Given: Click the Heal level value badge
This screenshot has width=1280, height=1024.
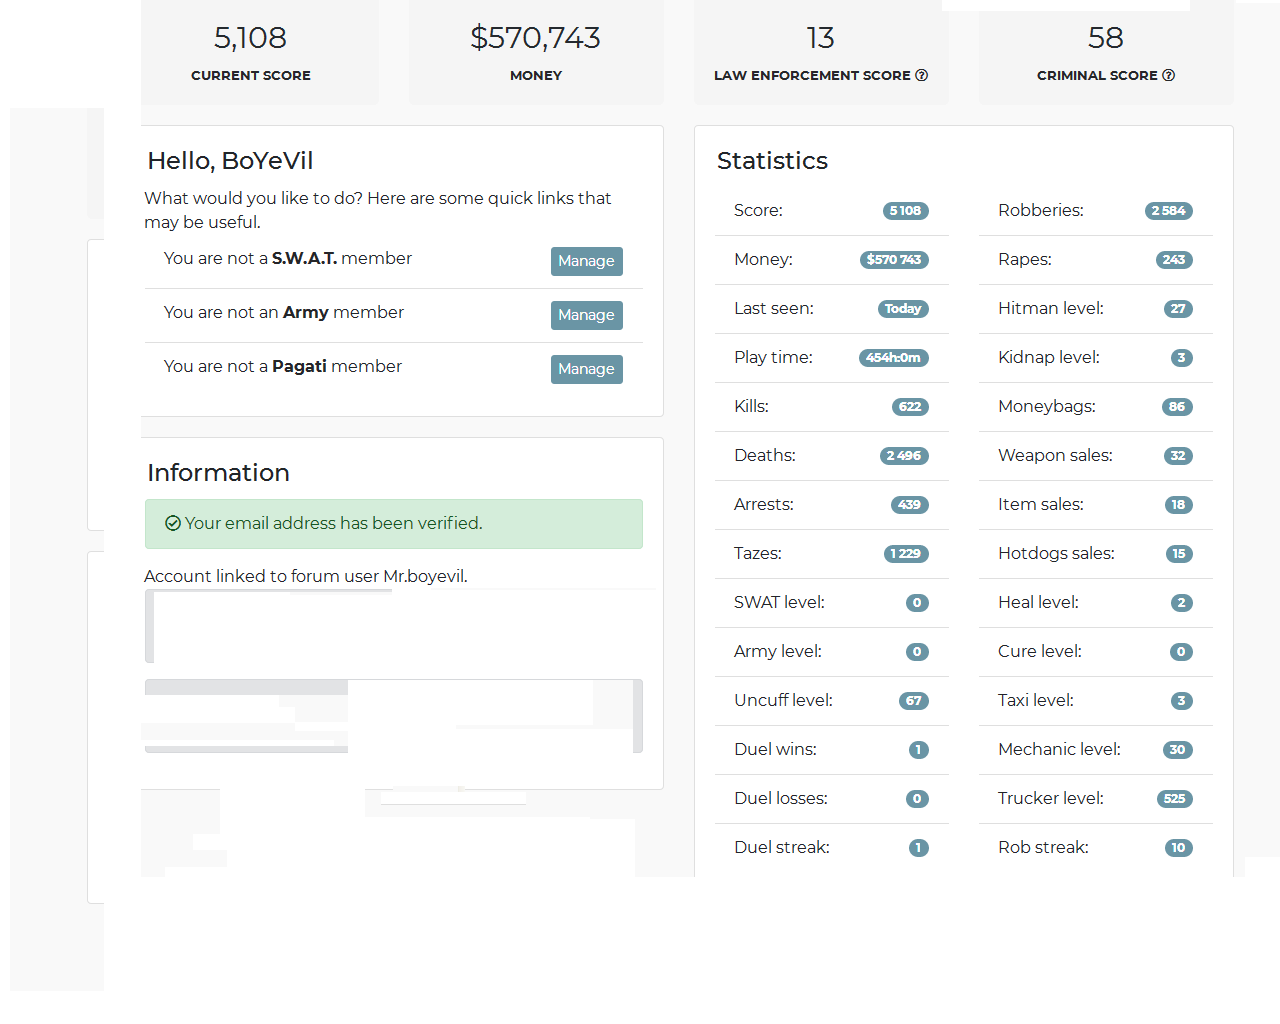Looking at the screenshot, I should [1182, 603].
